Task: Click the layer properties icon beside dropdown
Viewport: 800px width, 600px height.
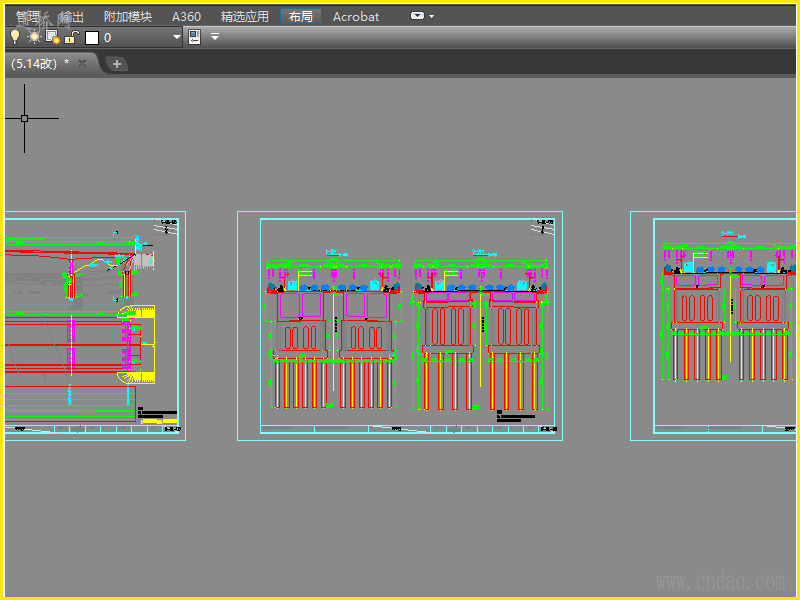Action: point(194,37)
